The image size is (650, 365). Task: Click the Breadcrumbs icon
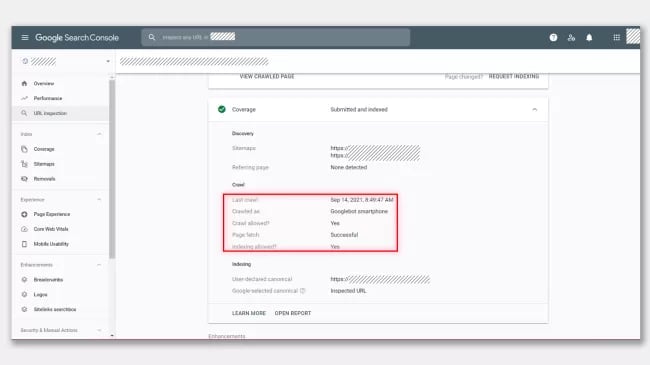click(x=24, y=280)
